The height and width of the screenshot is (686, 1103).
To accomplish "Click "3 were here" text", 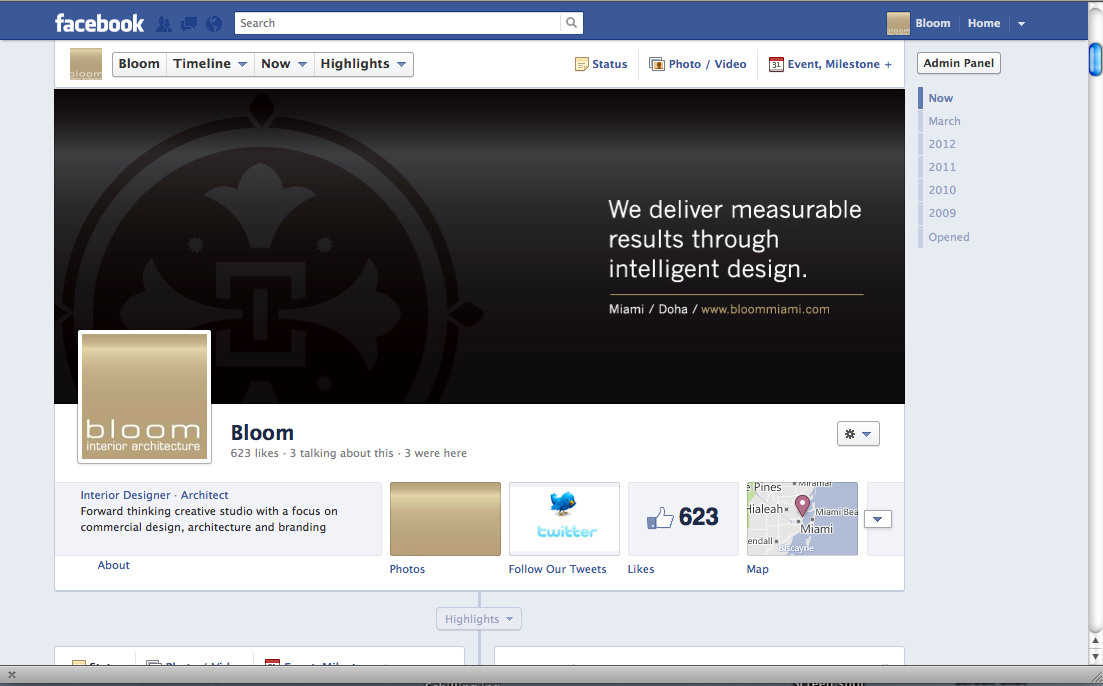I will pyautogui.click(x=435, y=453).
